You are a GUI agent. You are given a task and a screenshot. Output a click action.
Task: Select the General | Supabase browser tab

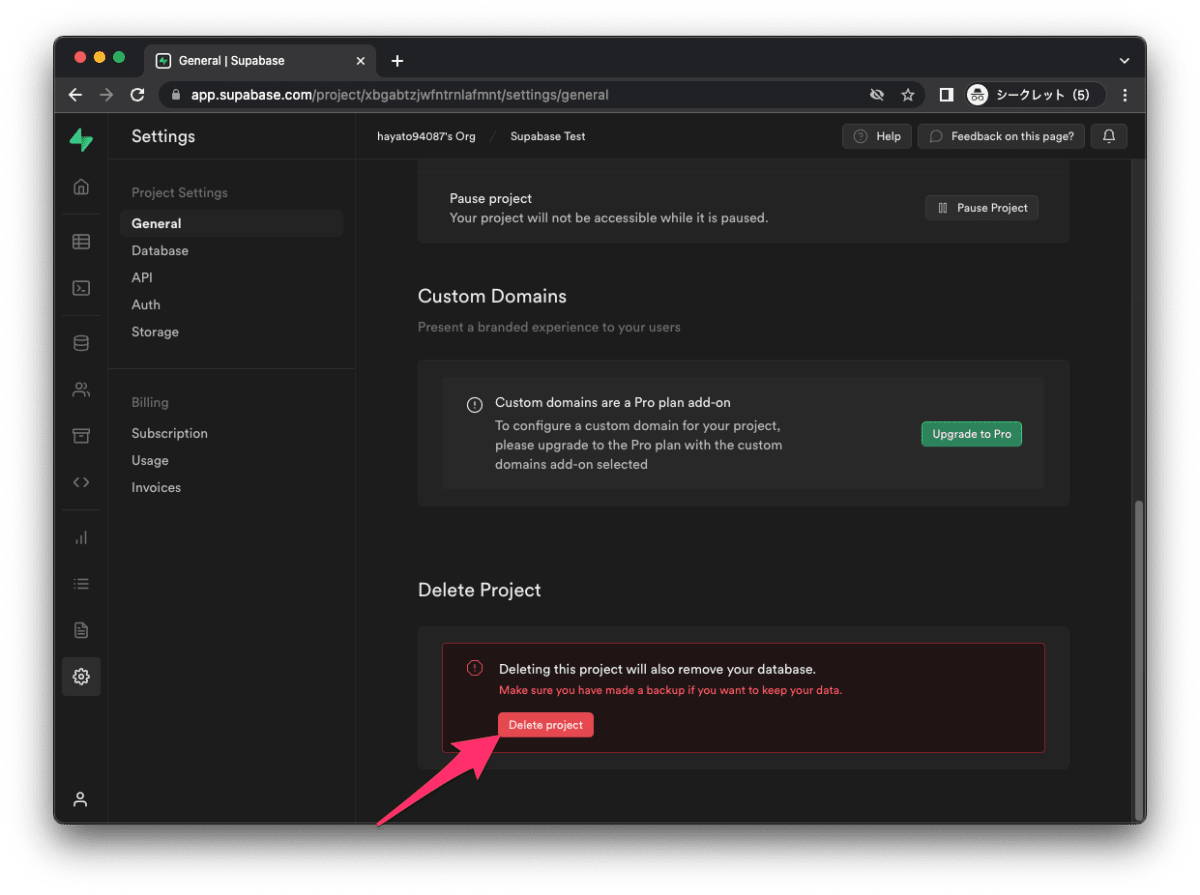[260, 61]
